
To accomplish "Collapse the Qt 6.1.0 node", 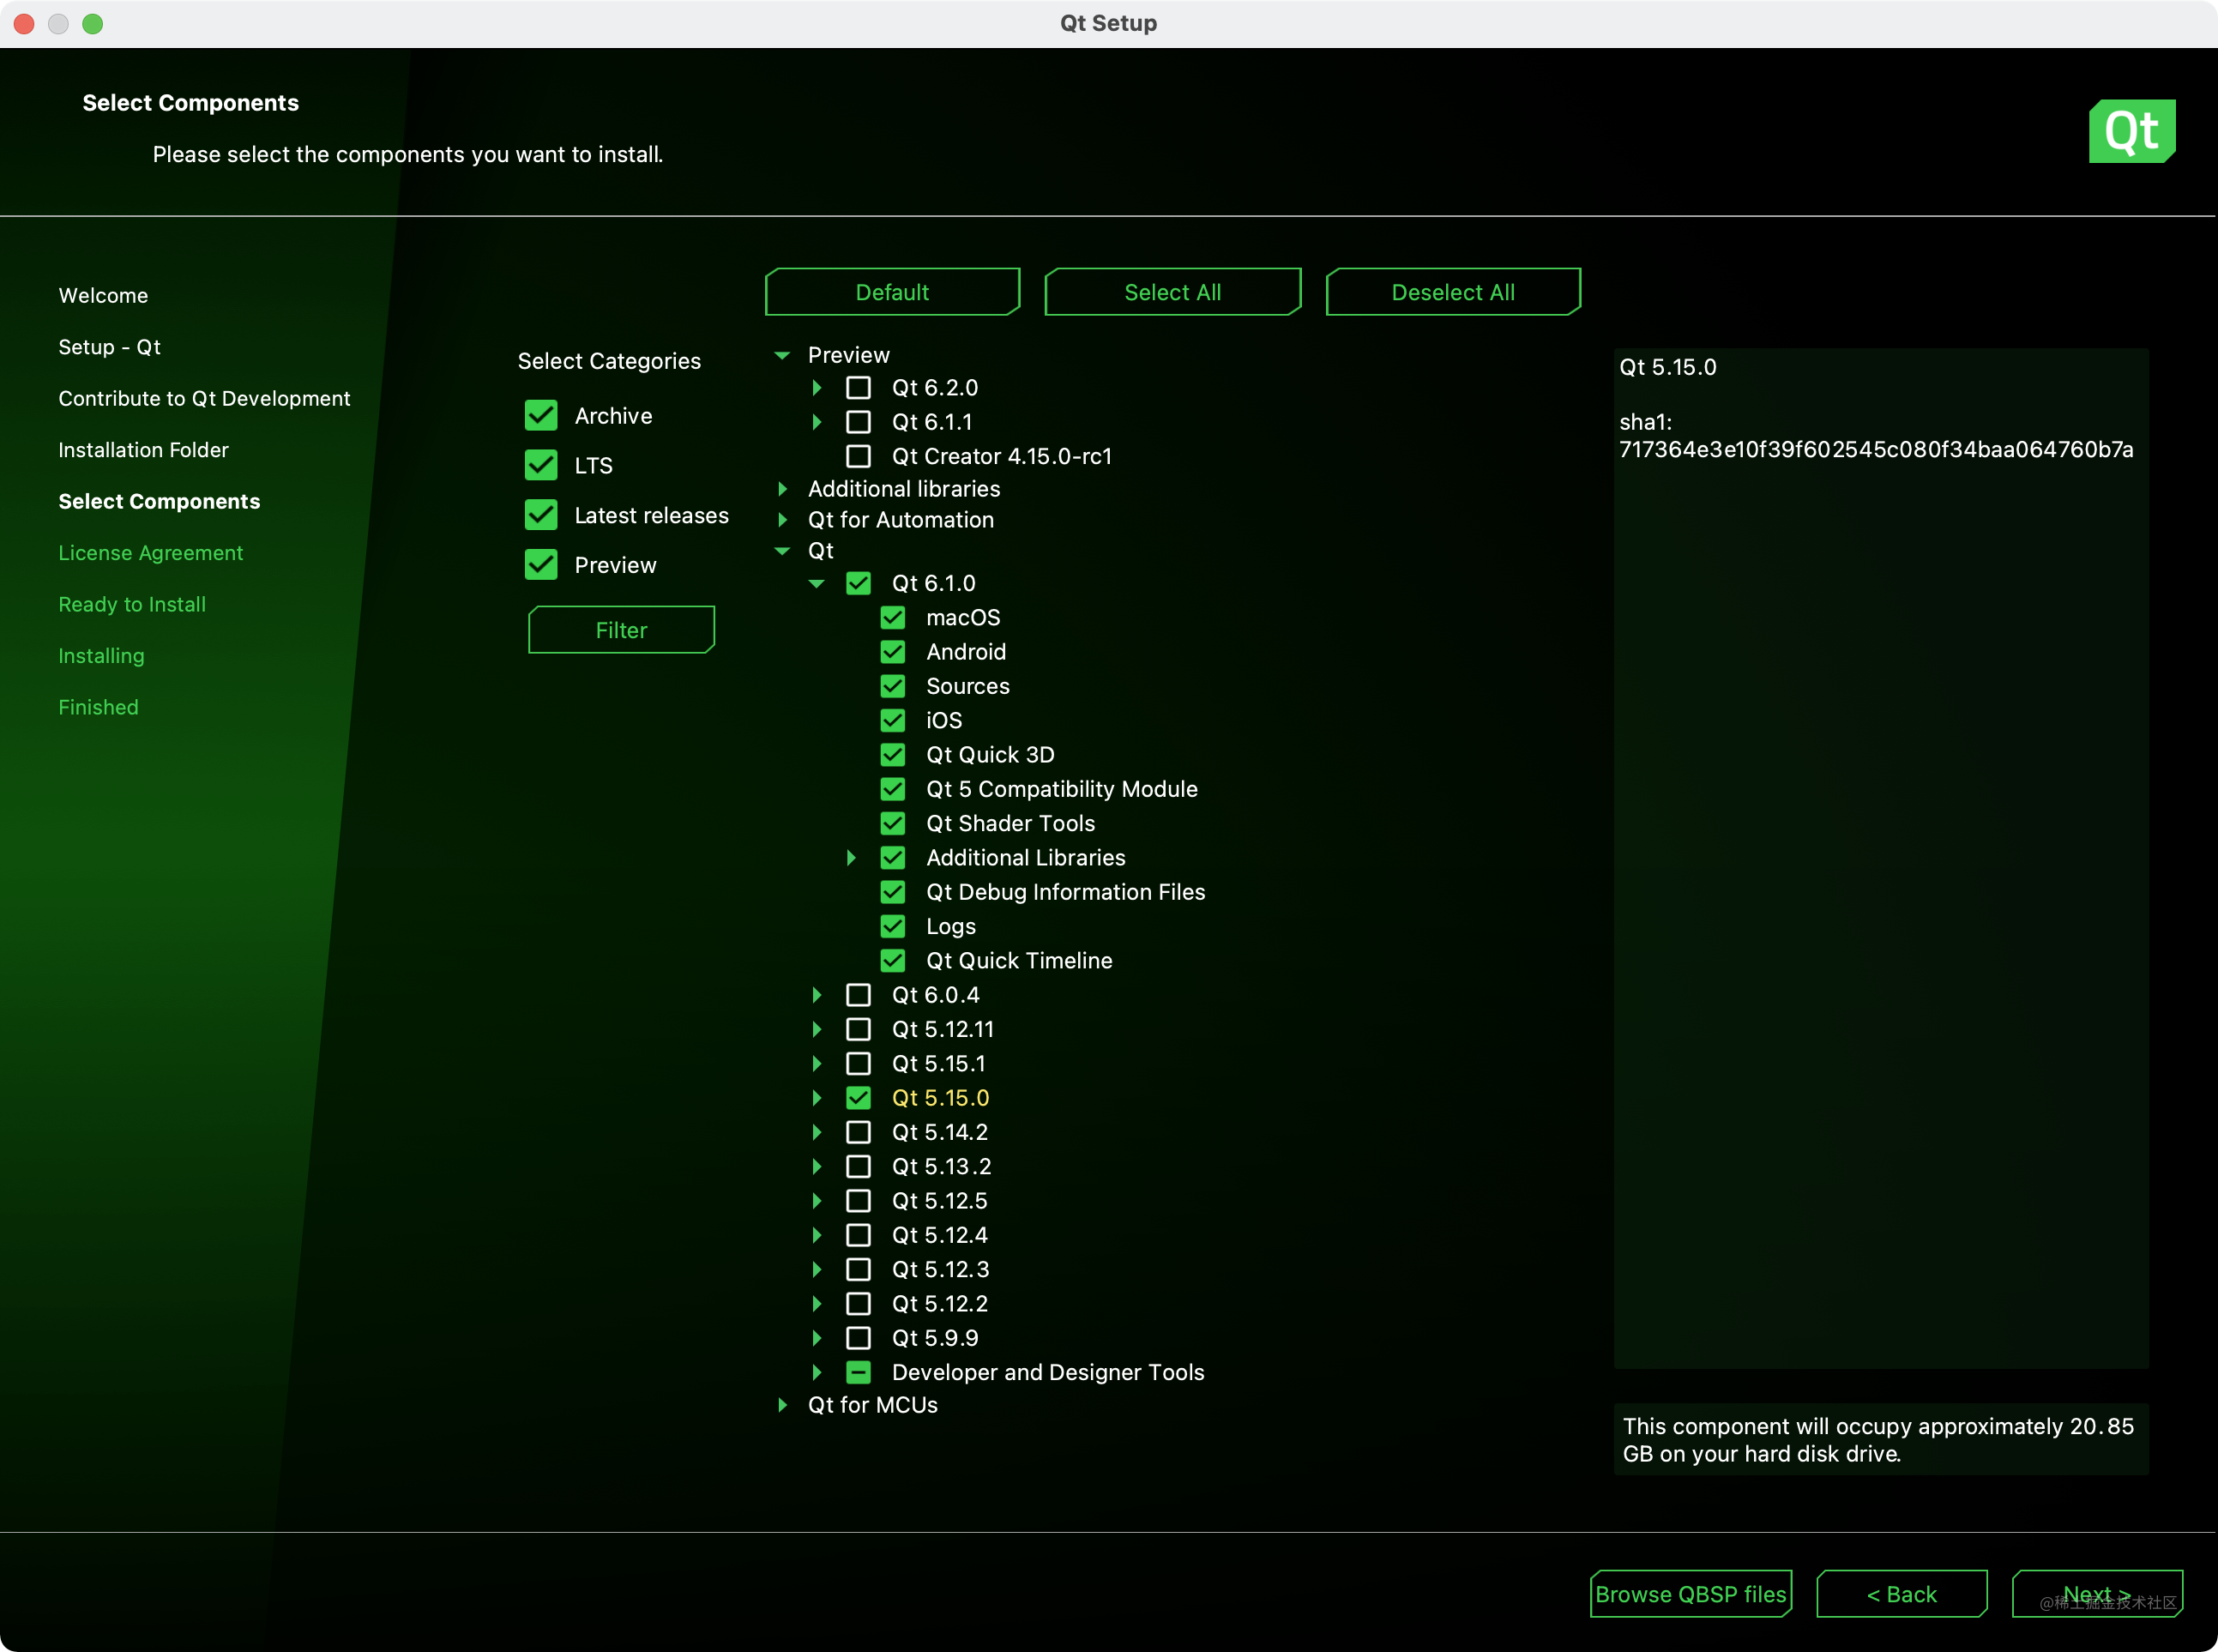I will (817, 583).
